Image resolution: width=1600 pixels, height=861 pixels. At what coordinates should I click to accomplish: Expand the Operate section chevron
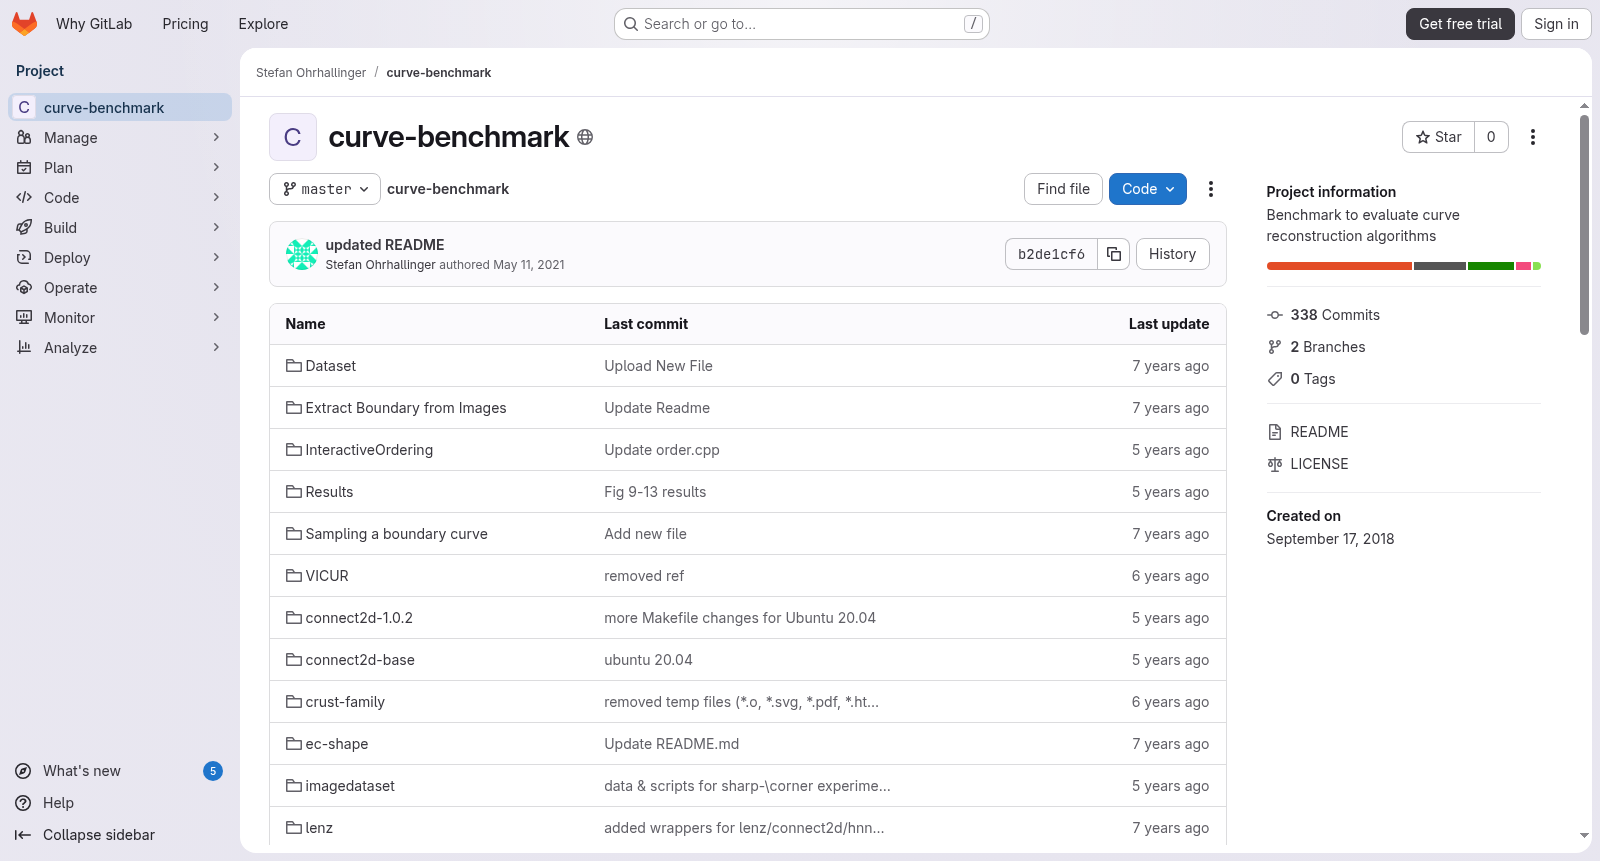216,288
